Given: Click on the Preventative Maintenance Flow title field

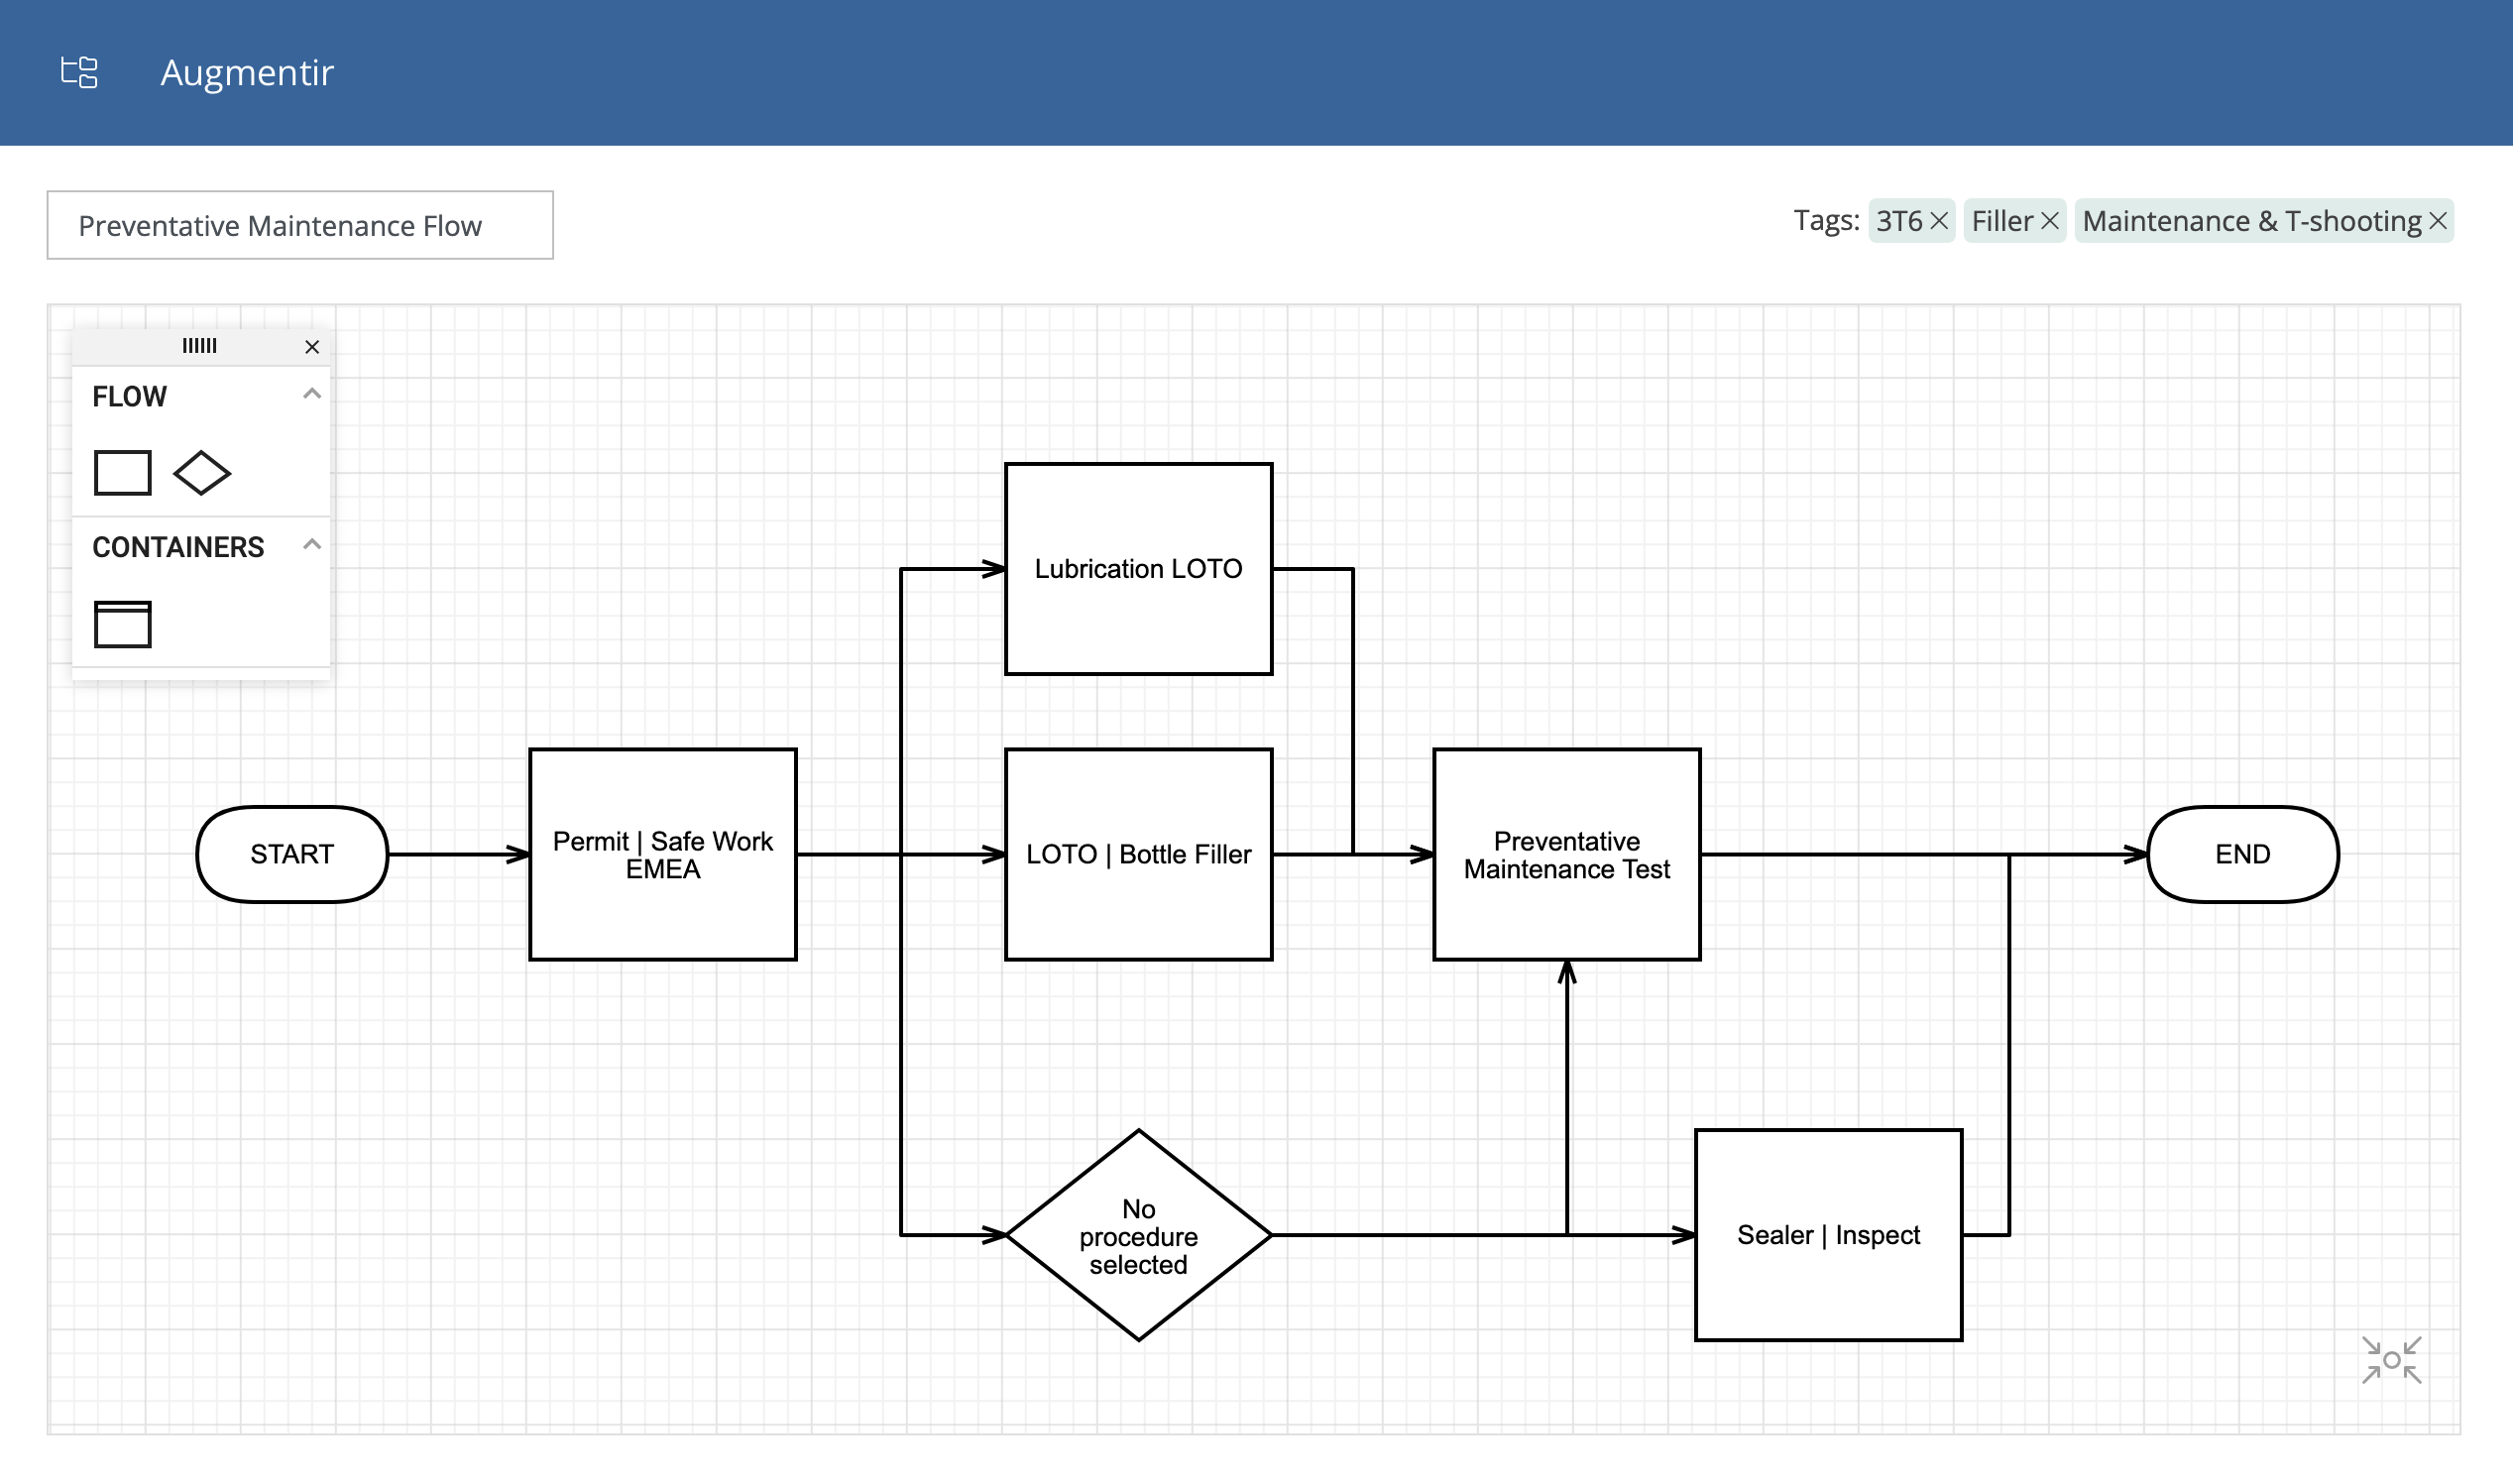Looking at the screenshot, I should 300,224.
